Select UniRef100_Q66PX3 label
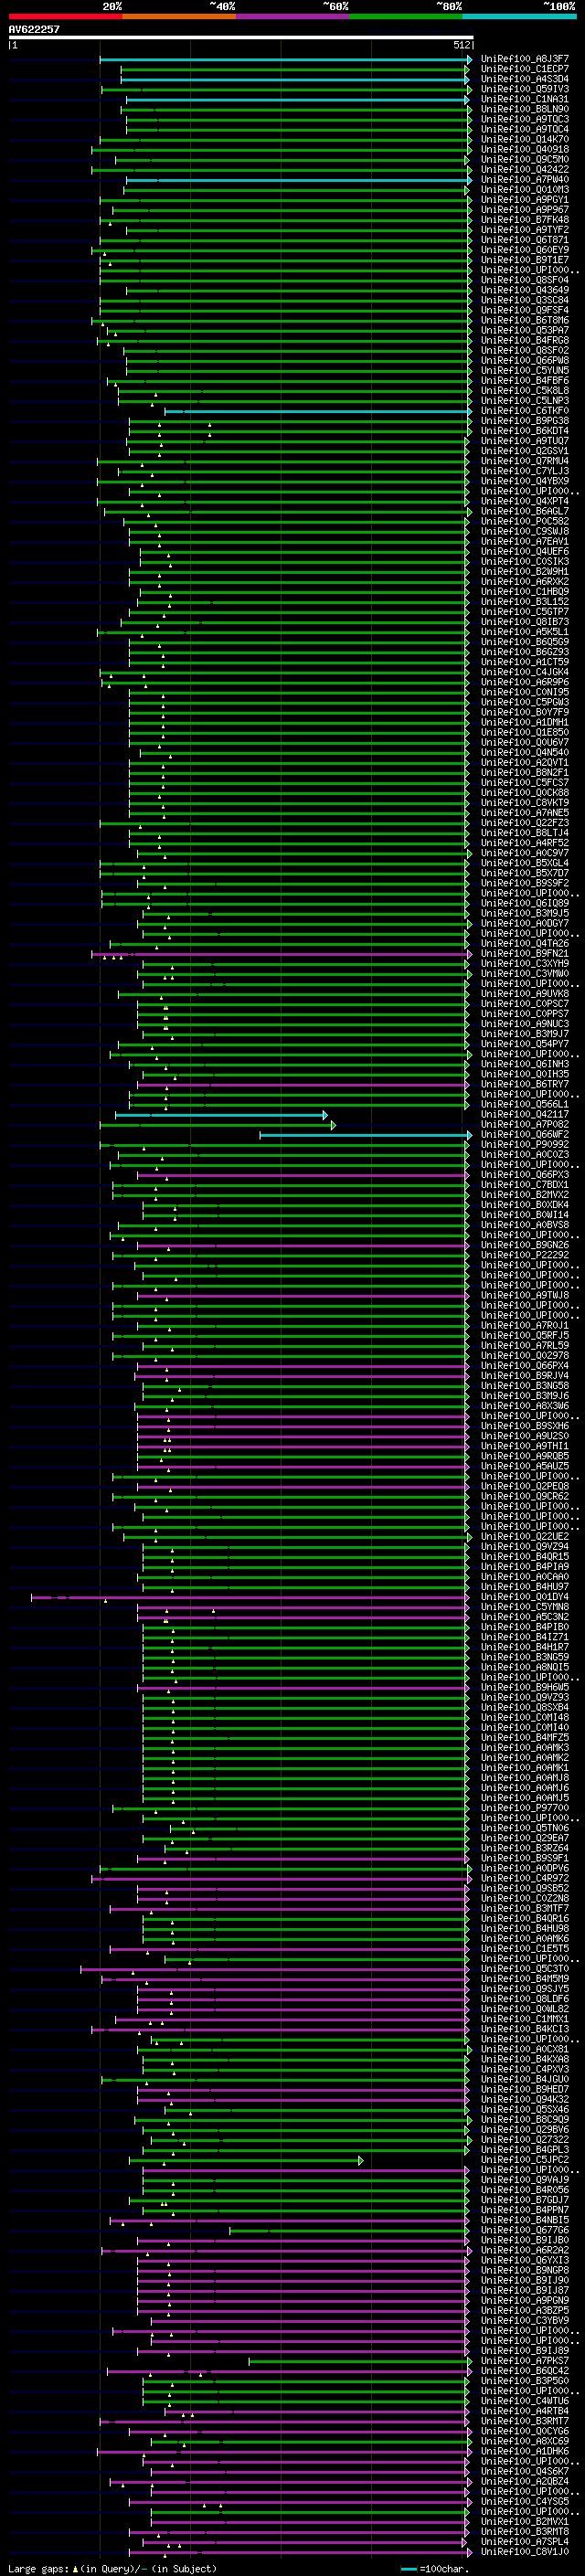The height and width of the screenshot is (2576, 585). [525, 1175]
